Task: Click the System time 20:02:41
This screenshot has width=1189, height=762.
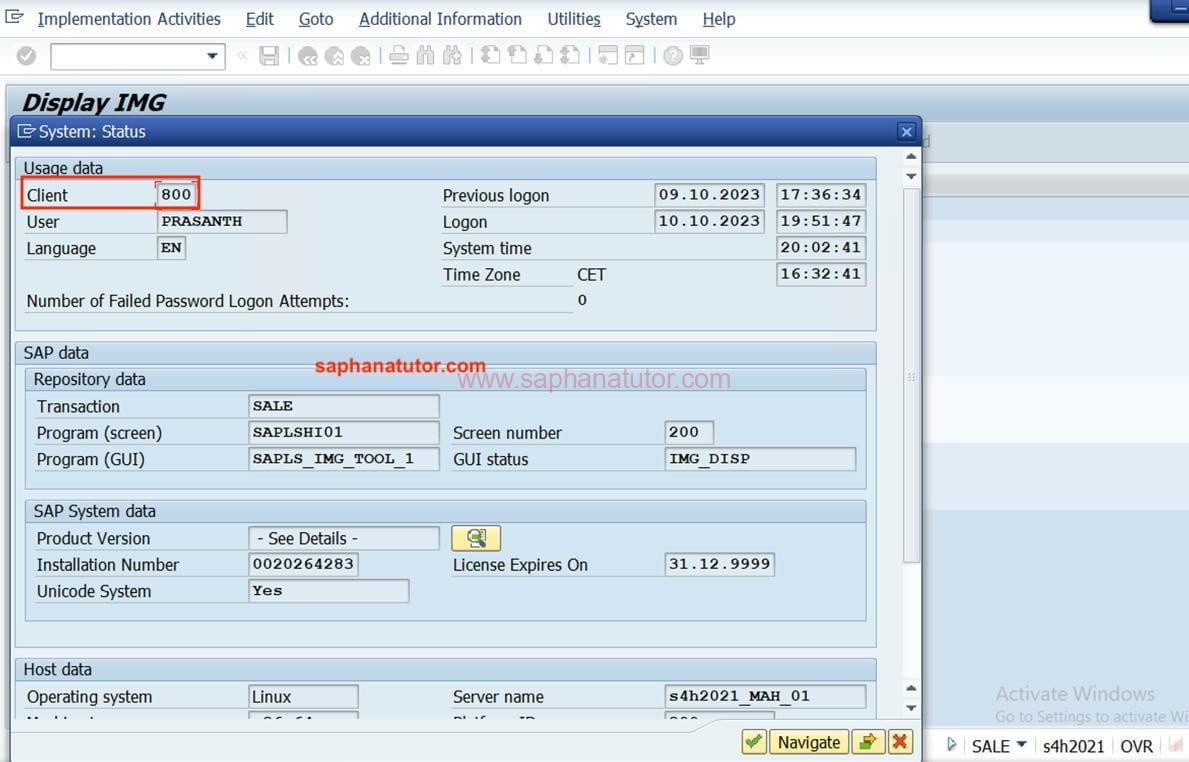Action: pyautogui.click(x=820, y=248)
